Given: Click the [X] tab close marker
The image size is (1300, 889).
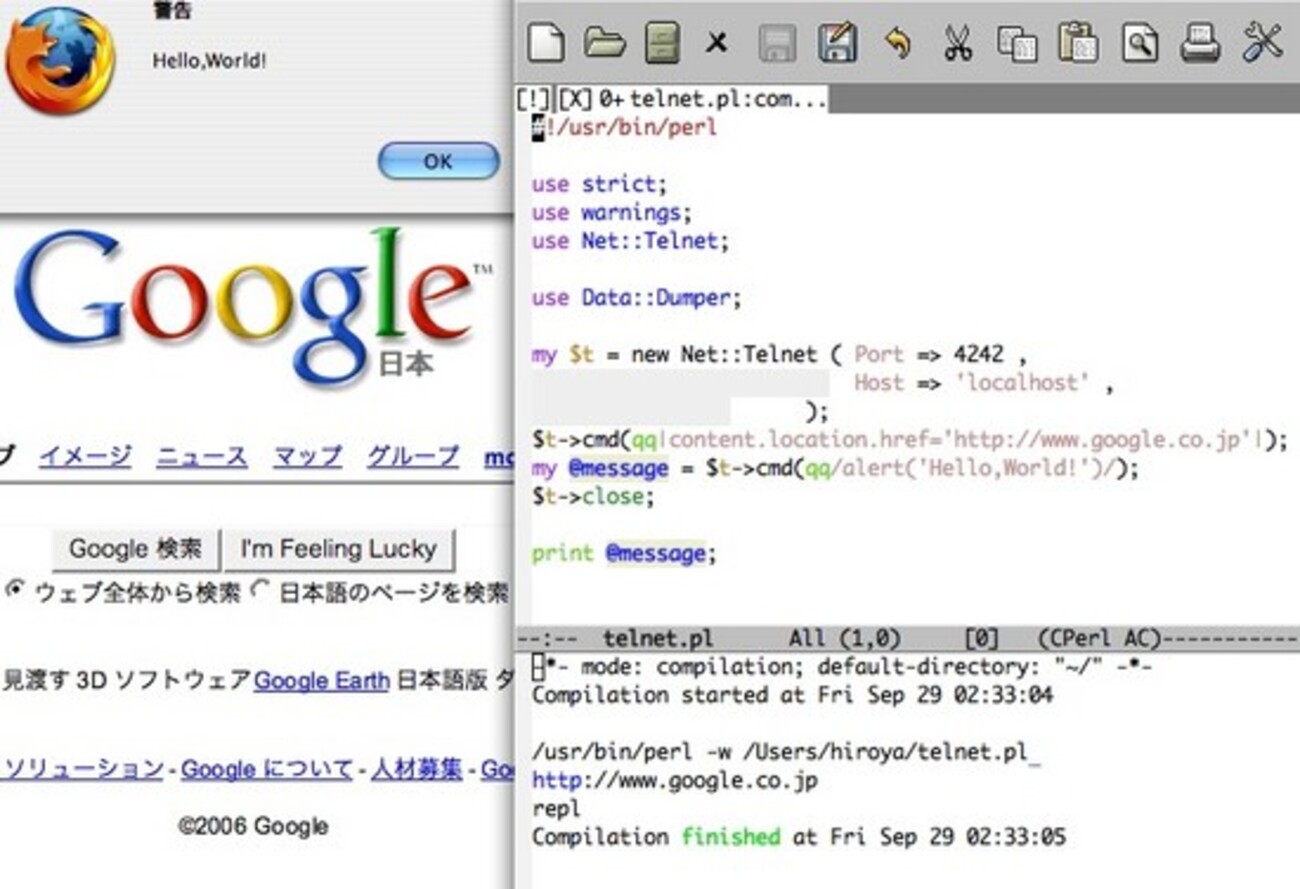Looking at the screenshot, I should (x=574, y=99).
